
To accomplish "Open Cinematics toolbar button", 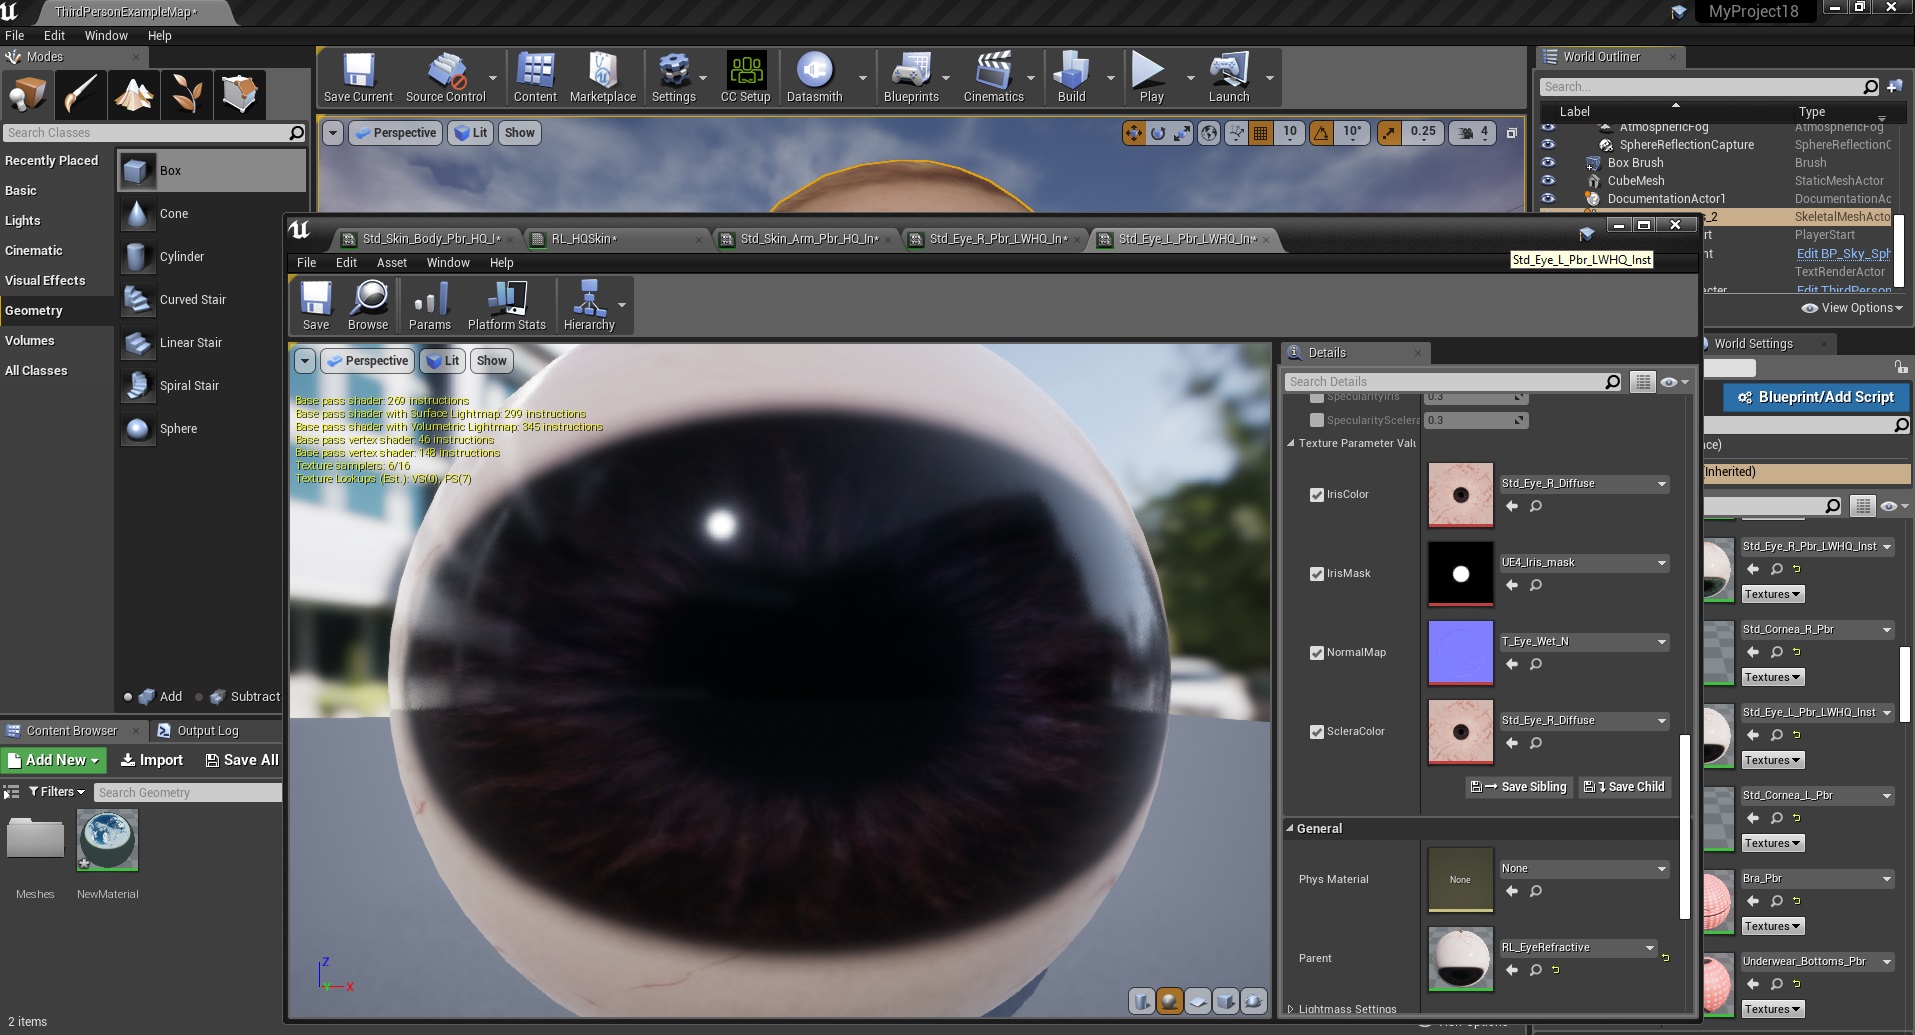I will 993,78.
